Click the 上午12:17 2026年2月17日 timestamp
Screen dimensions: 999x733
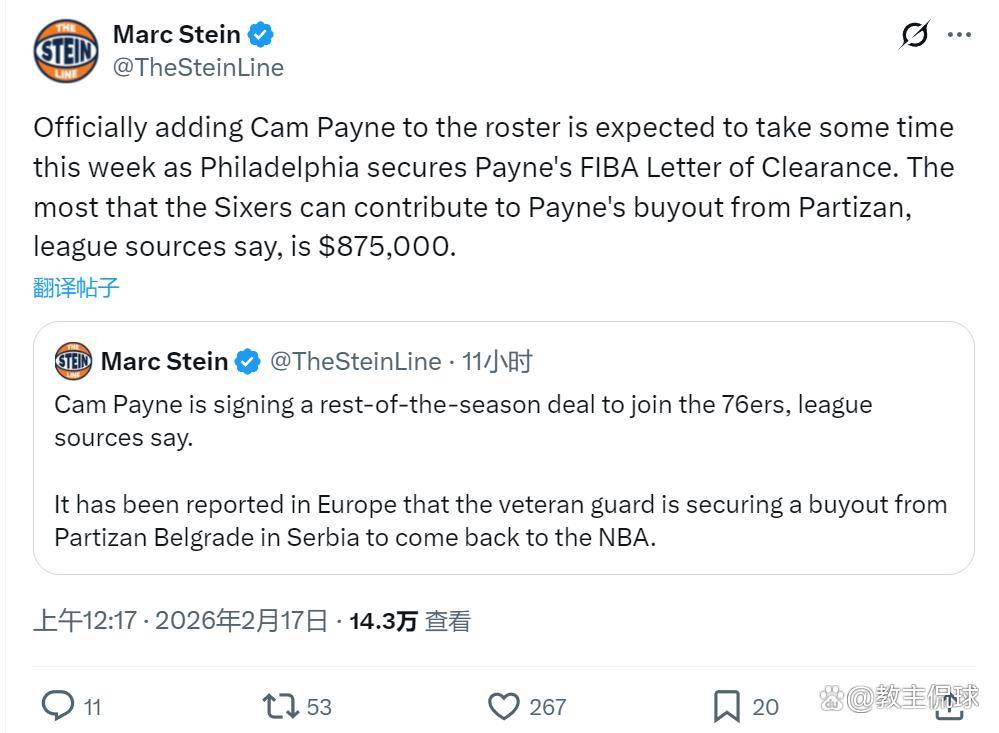(x=181, y=621)
